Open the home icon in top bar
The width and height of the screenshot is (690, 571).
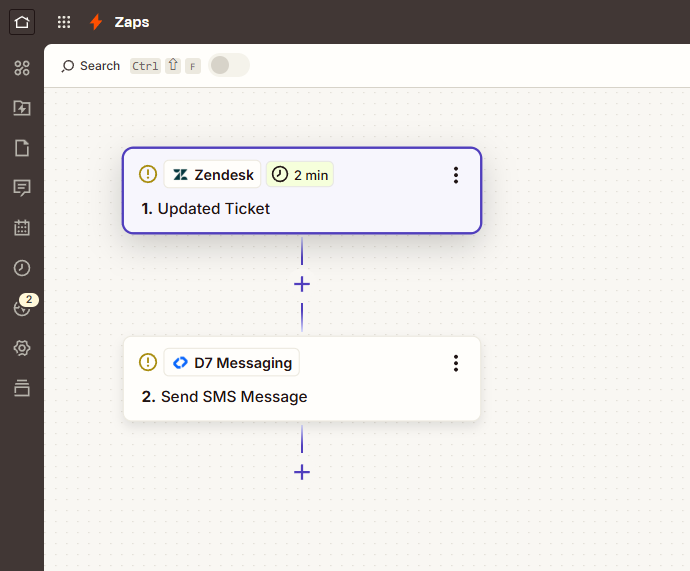pyautogui.click(x=22, y=22)
